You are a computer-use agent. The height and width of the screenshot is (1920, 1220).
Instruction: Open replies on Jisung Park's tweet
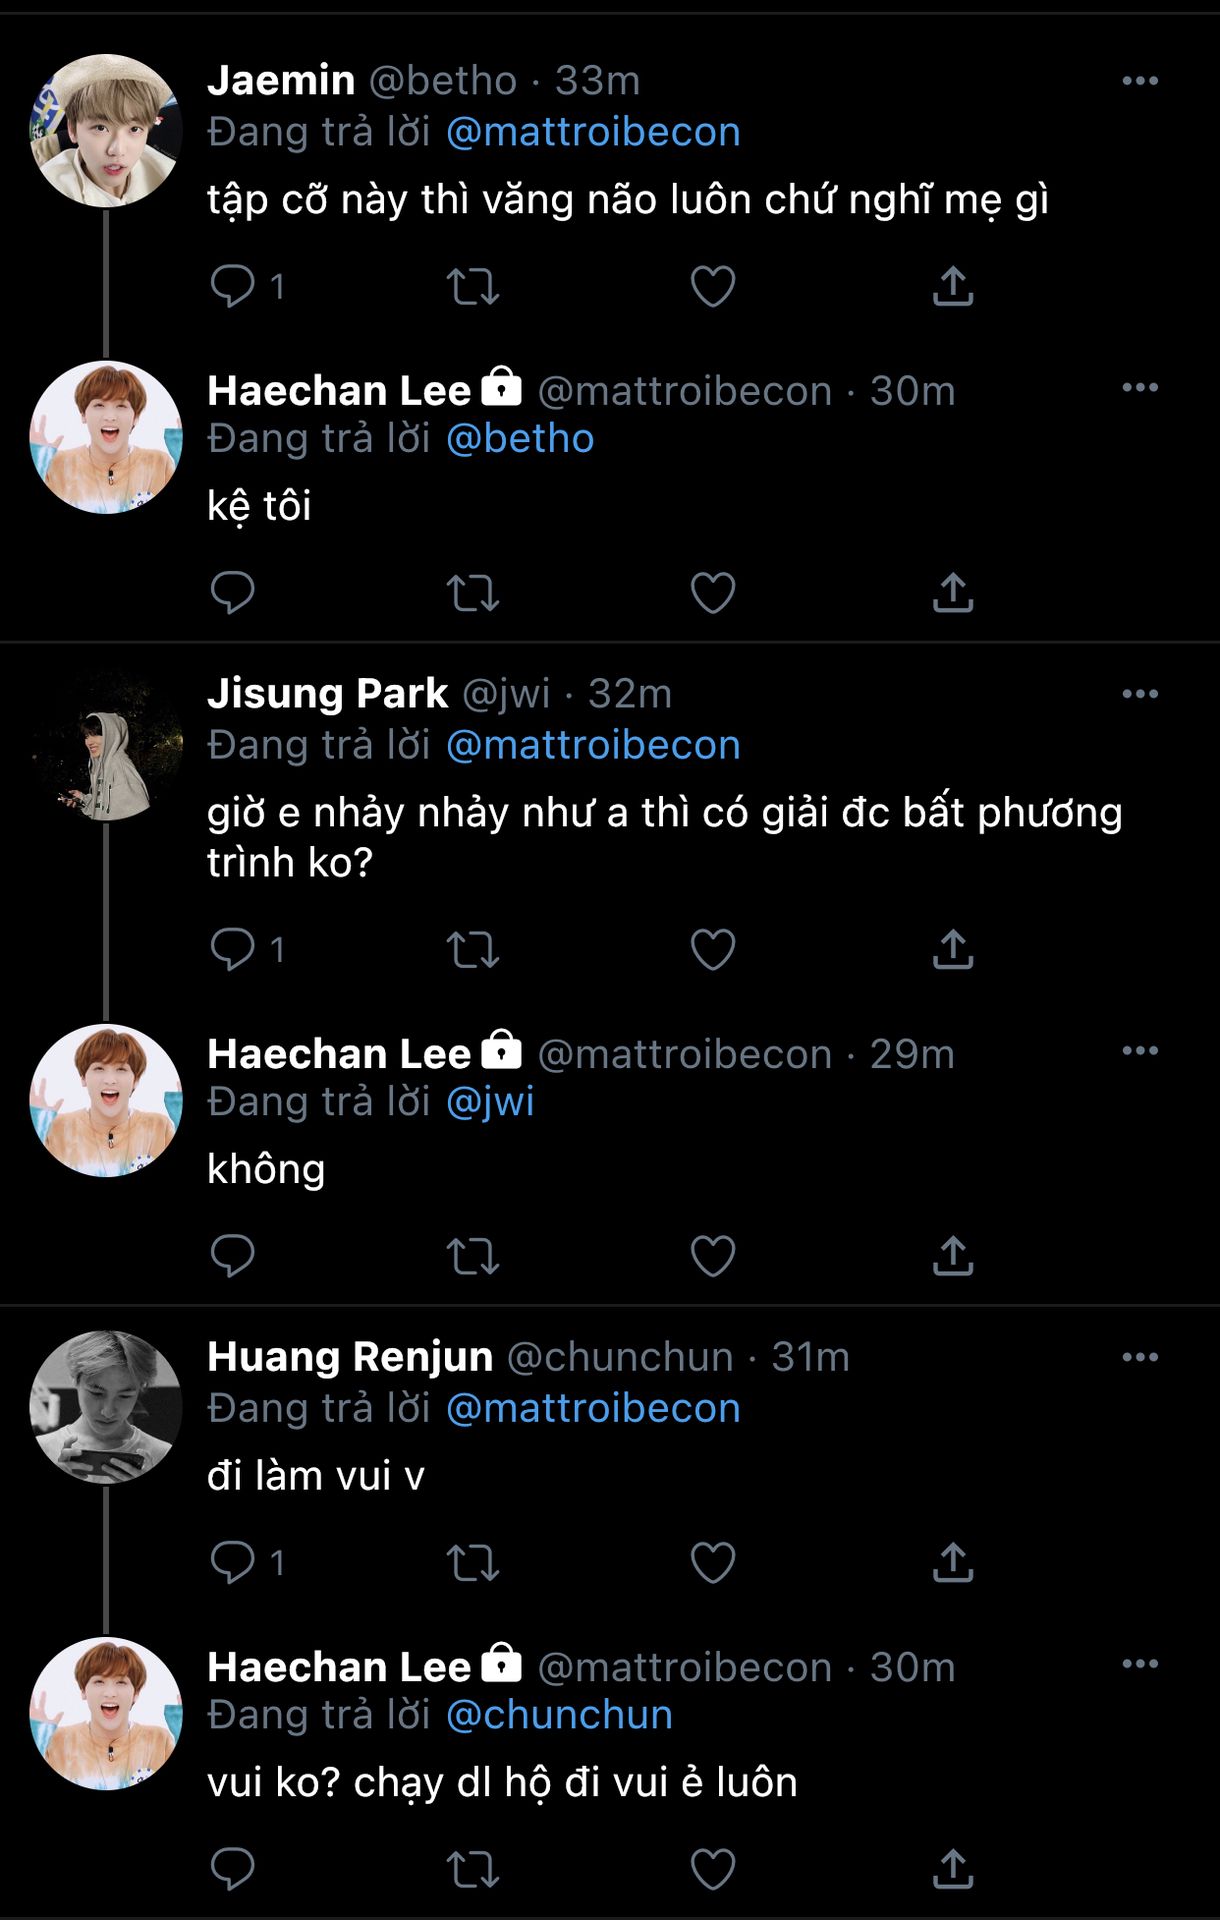[233, 949]
